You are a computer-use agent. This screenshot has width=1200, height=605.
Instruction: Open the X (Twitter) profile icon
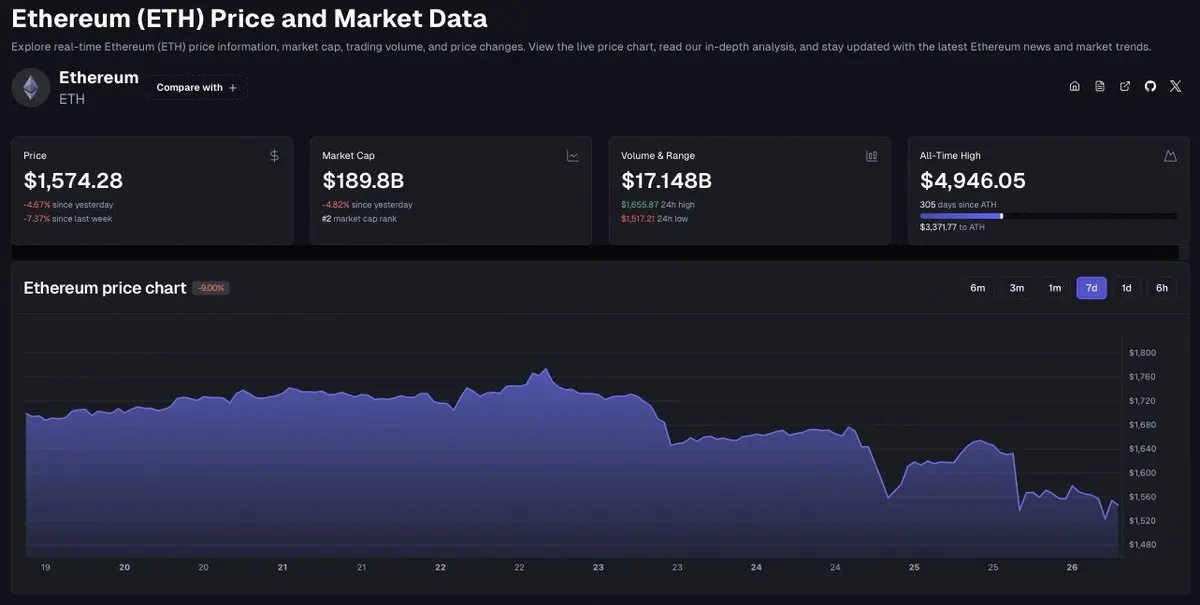(1175, 86)
